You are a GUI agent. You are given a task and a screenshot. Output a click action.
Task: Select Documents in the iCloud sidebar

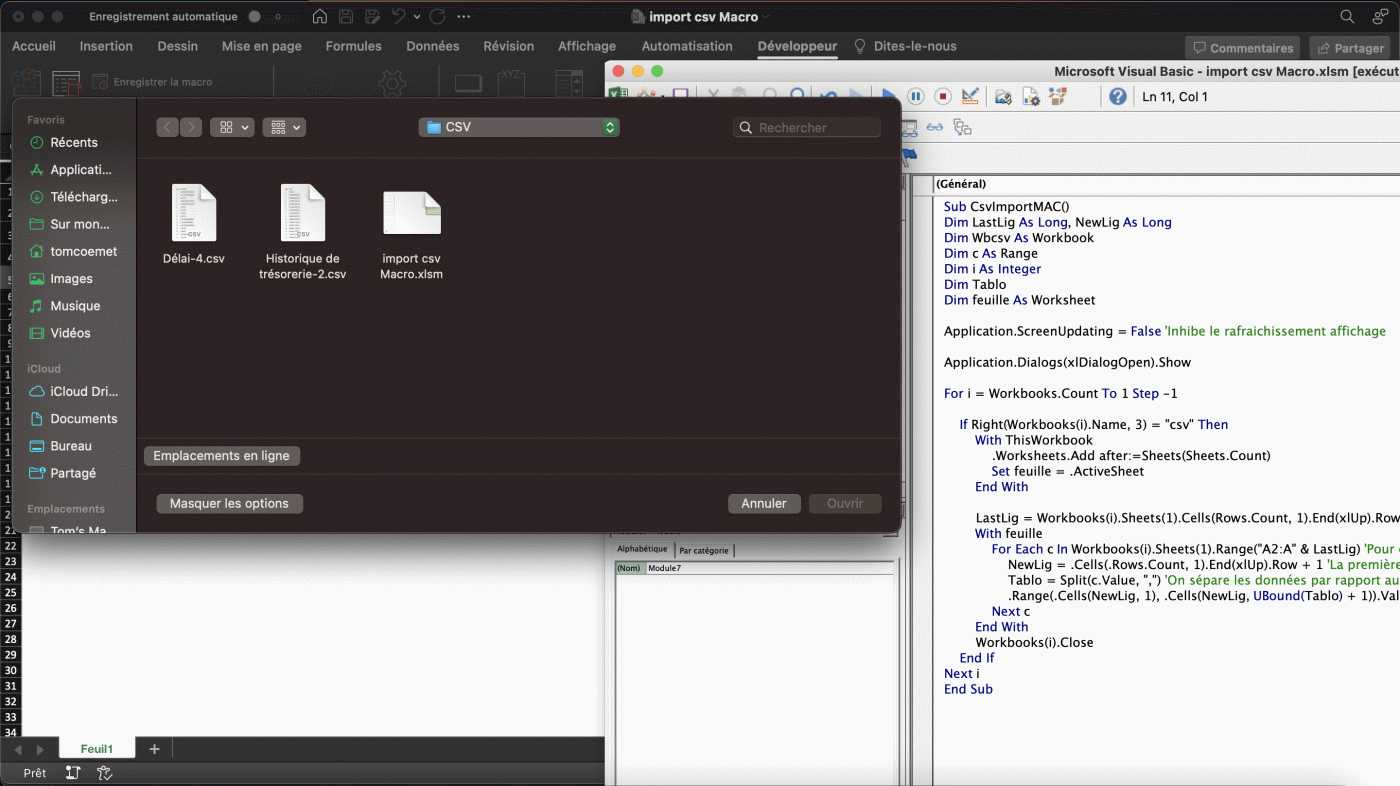pyautogui.click(x=83, y=419)
